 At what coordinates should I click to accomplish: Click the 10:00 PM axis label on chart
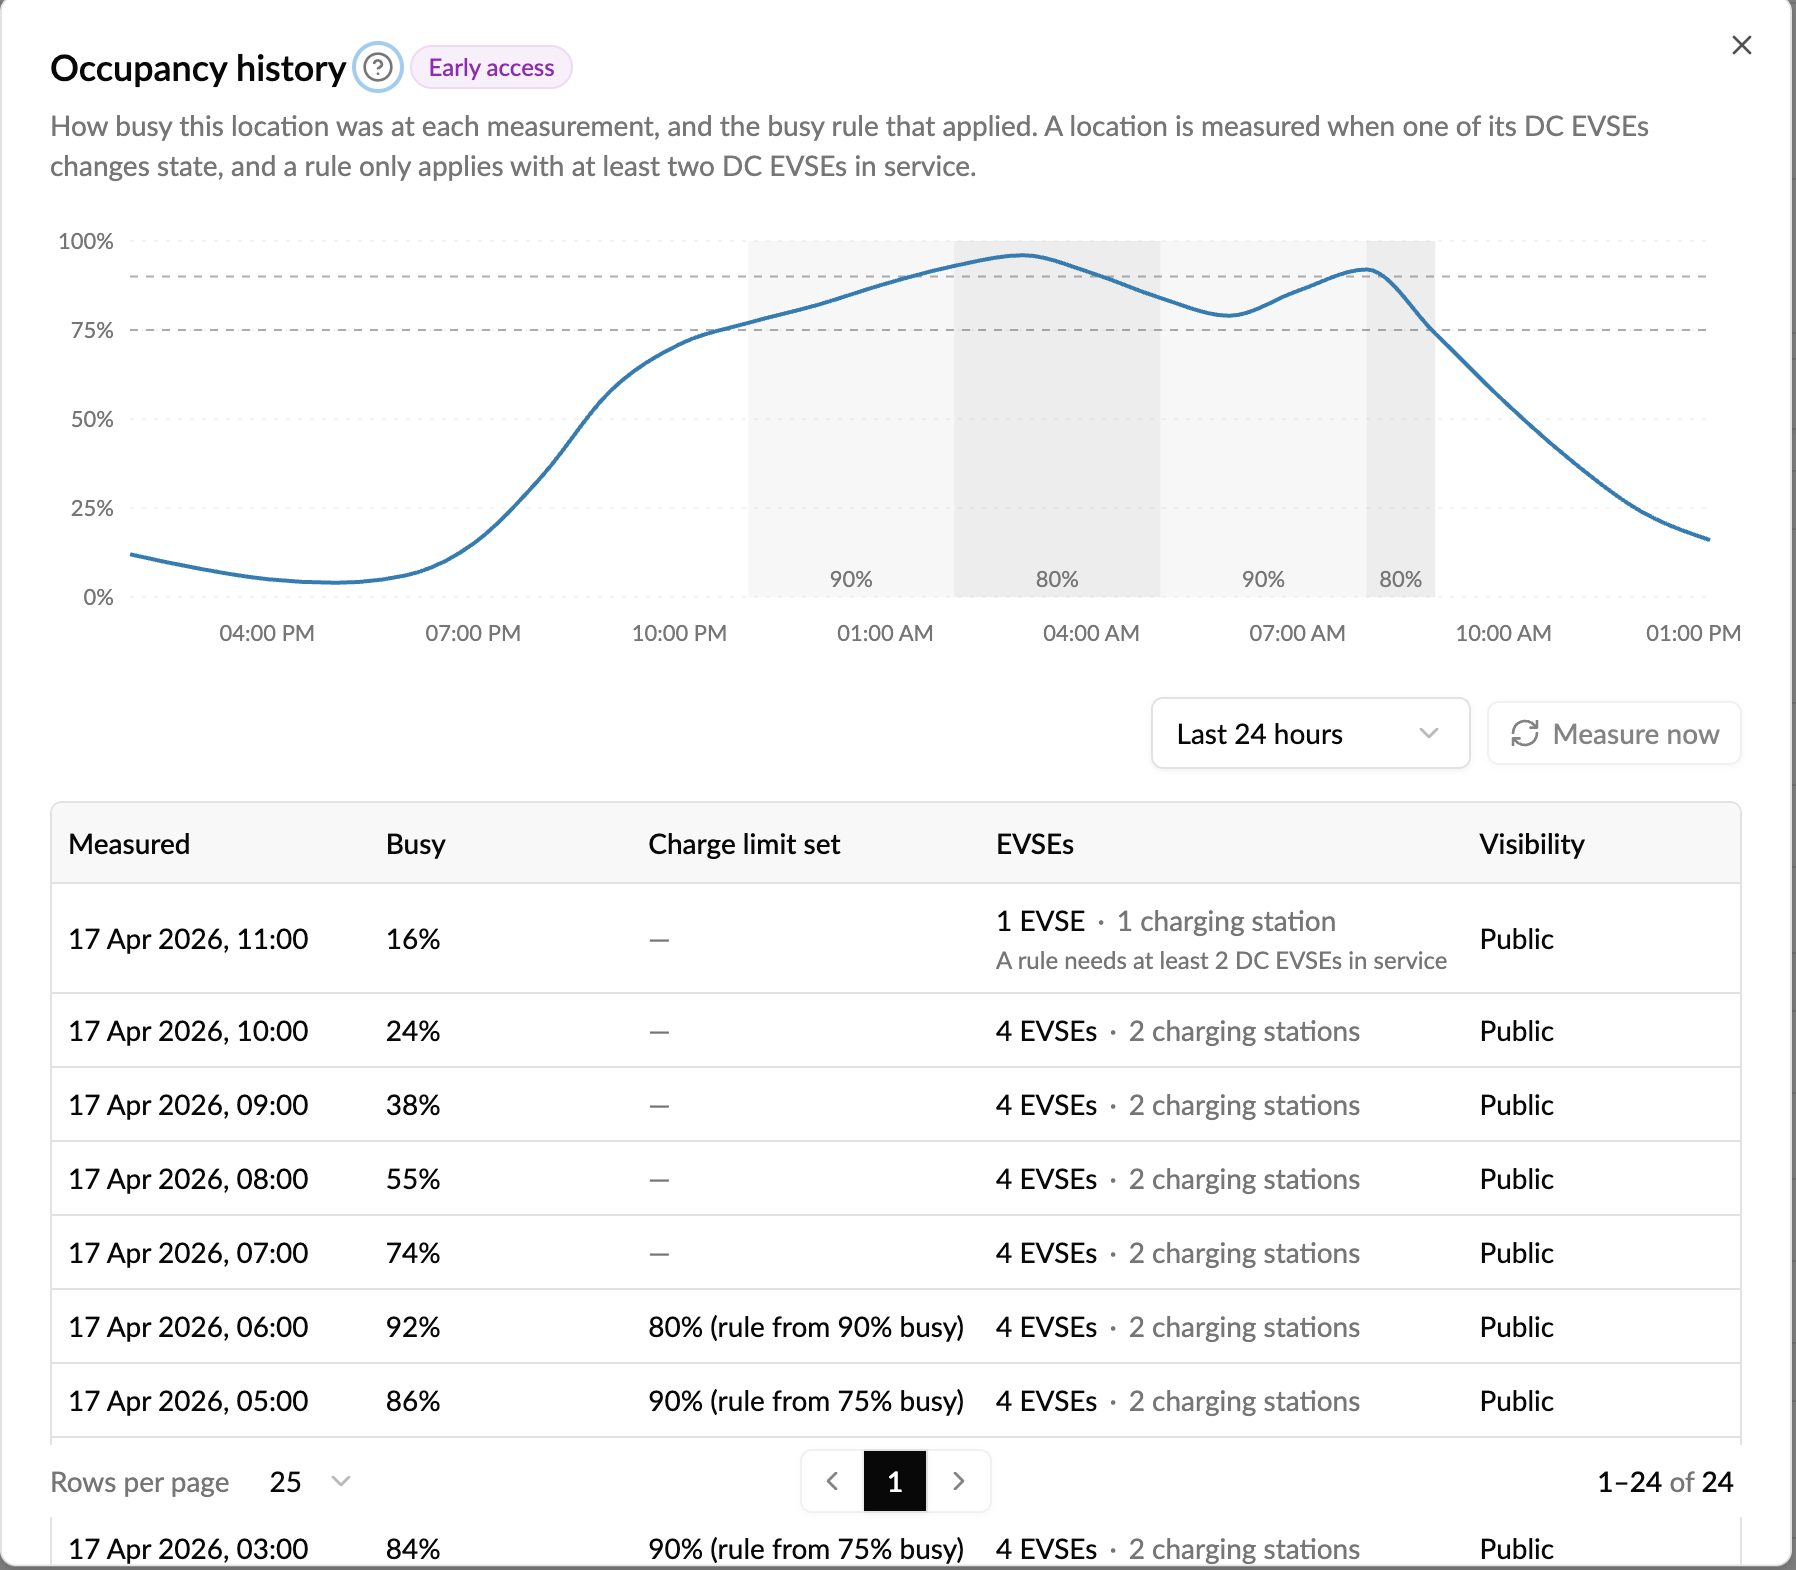pos(679,633)
